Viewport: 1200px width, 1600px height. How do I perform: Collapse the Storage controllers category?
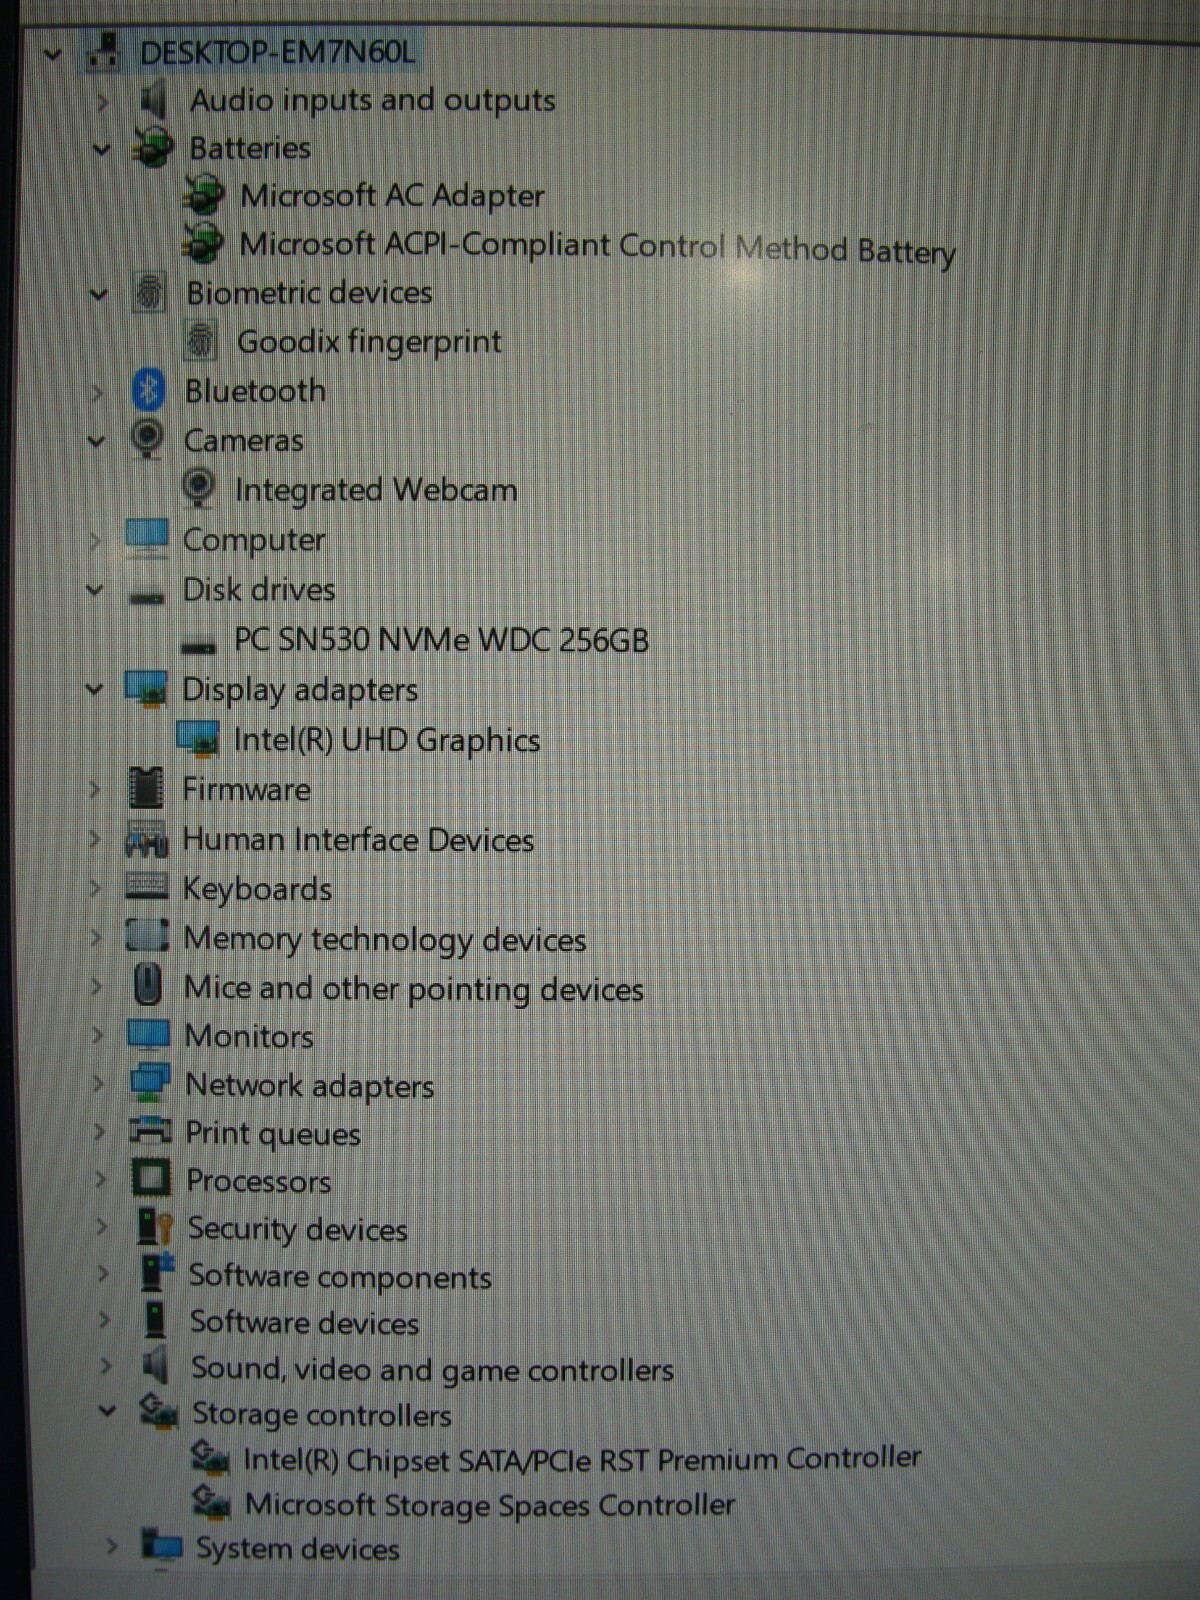click(107, 1411)
